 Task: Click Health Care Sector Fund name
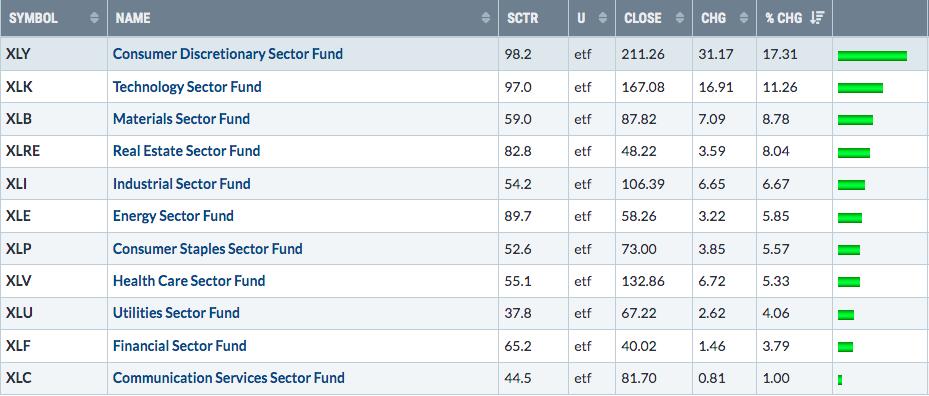[x=189, y=280]
